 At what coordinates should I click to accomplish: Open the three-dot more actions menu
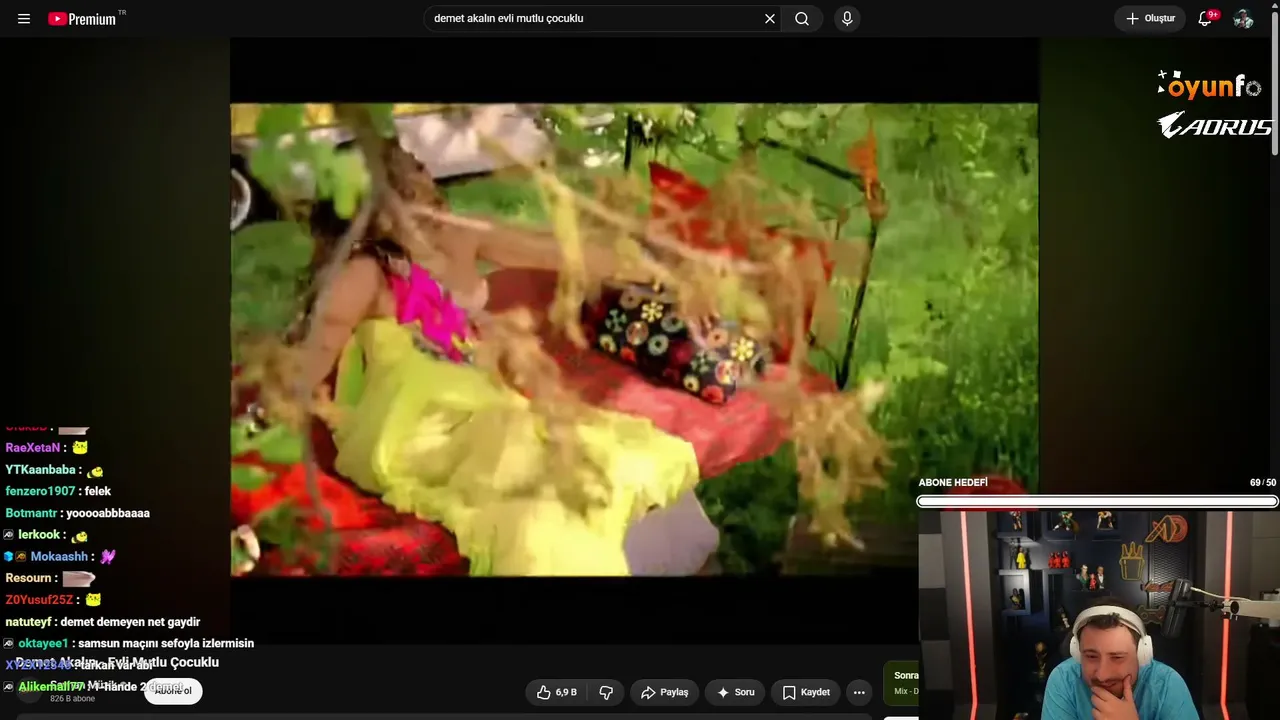859,692
